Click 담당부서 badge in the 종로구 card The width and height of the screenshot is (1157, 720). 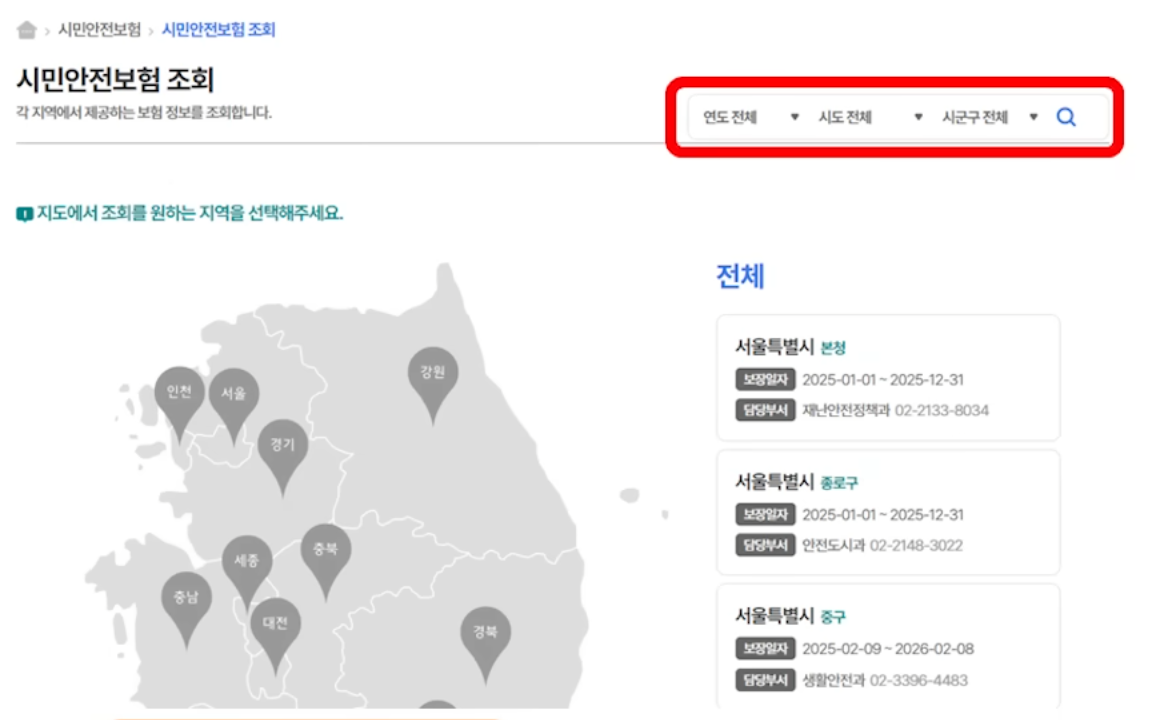pos(765,545)
